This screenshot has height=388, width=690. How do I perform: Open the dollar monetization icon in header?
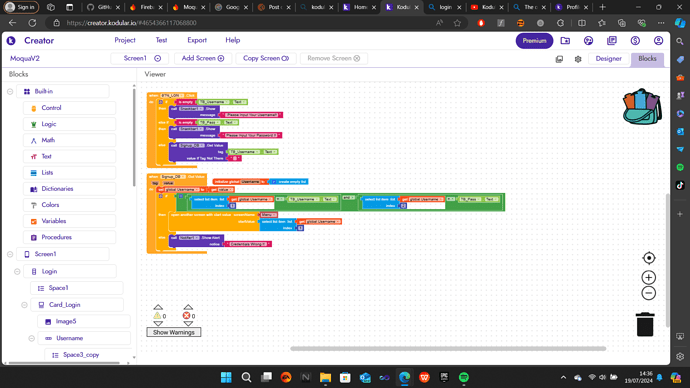click(x=635, y=40)
